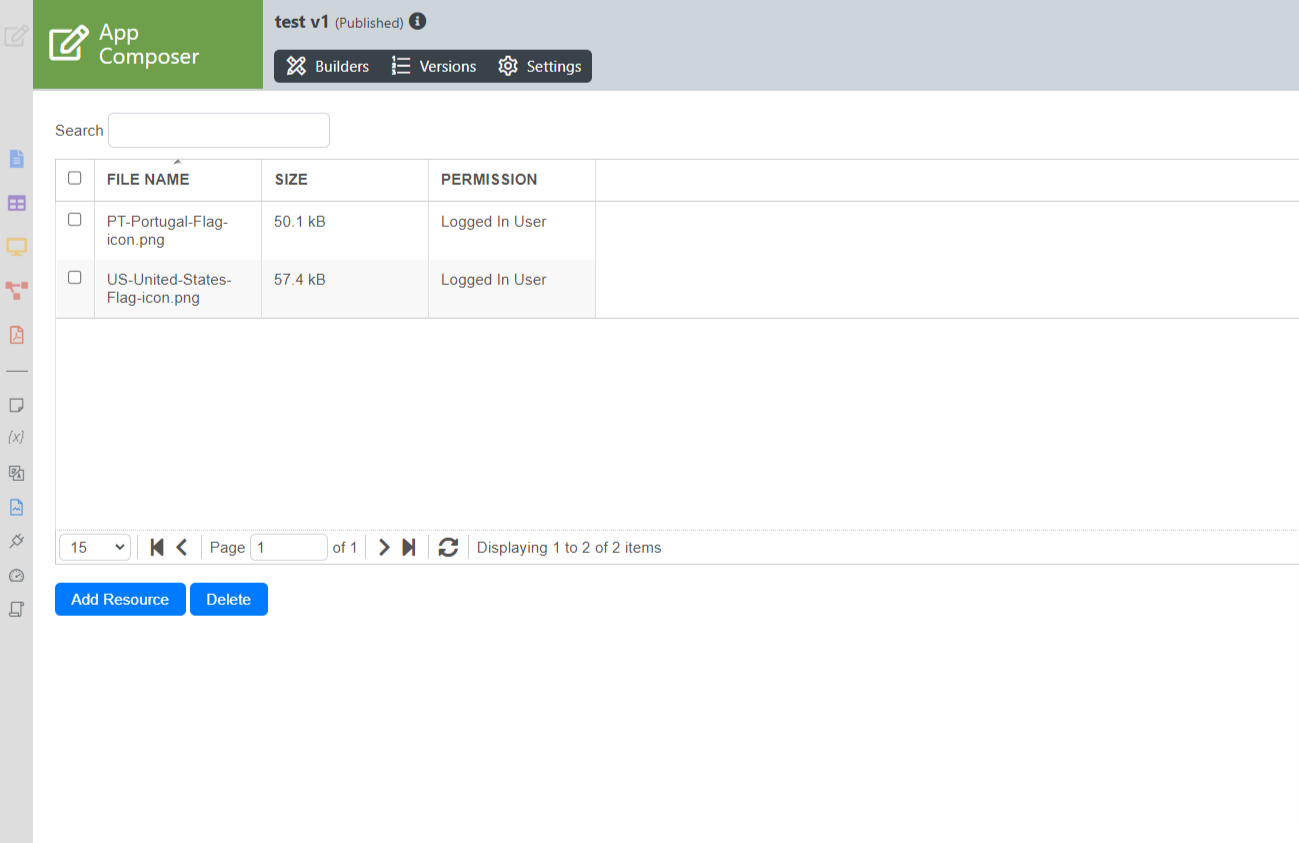The image size is (1299, 843).
Task: Click the Add Resource button
Action: (120, 599)
